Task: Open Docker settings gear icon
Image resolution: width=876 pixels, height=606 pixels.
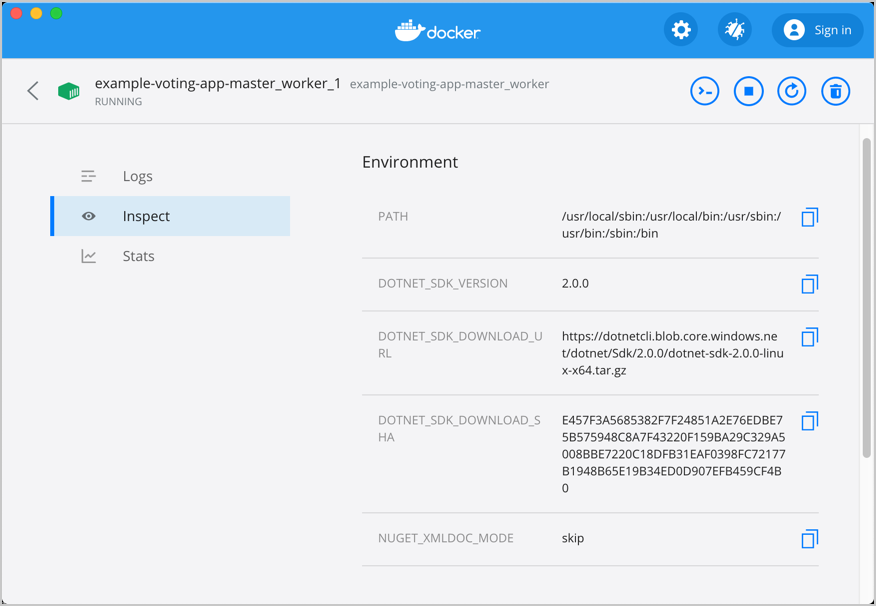Action: (x=681, y=30)
